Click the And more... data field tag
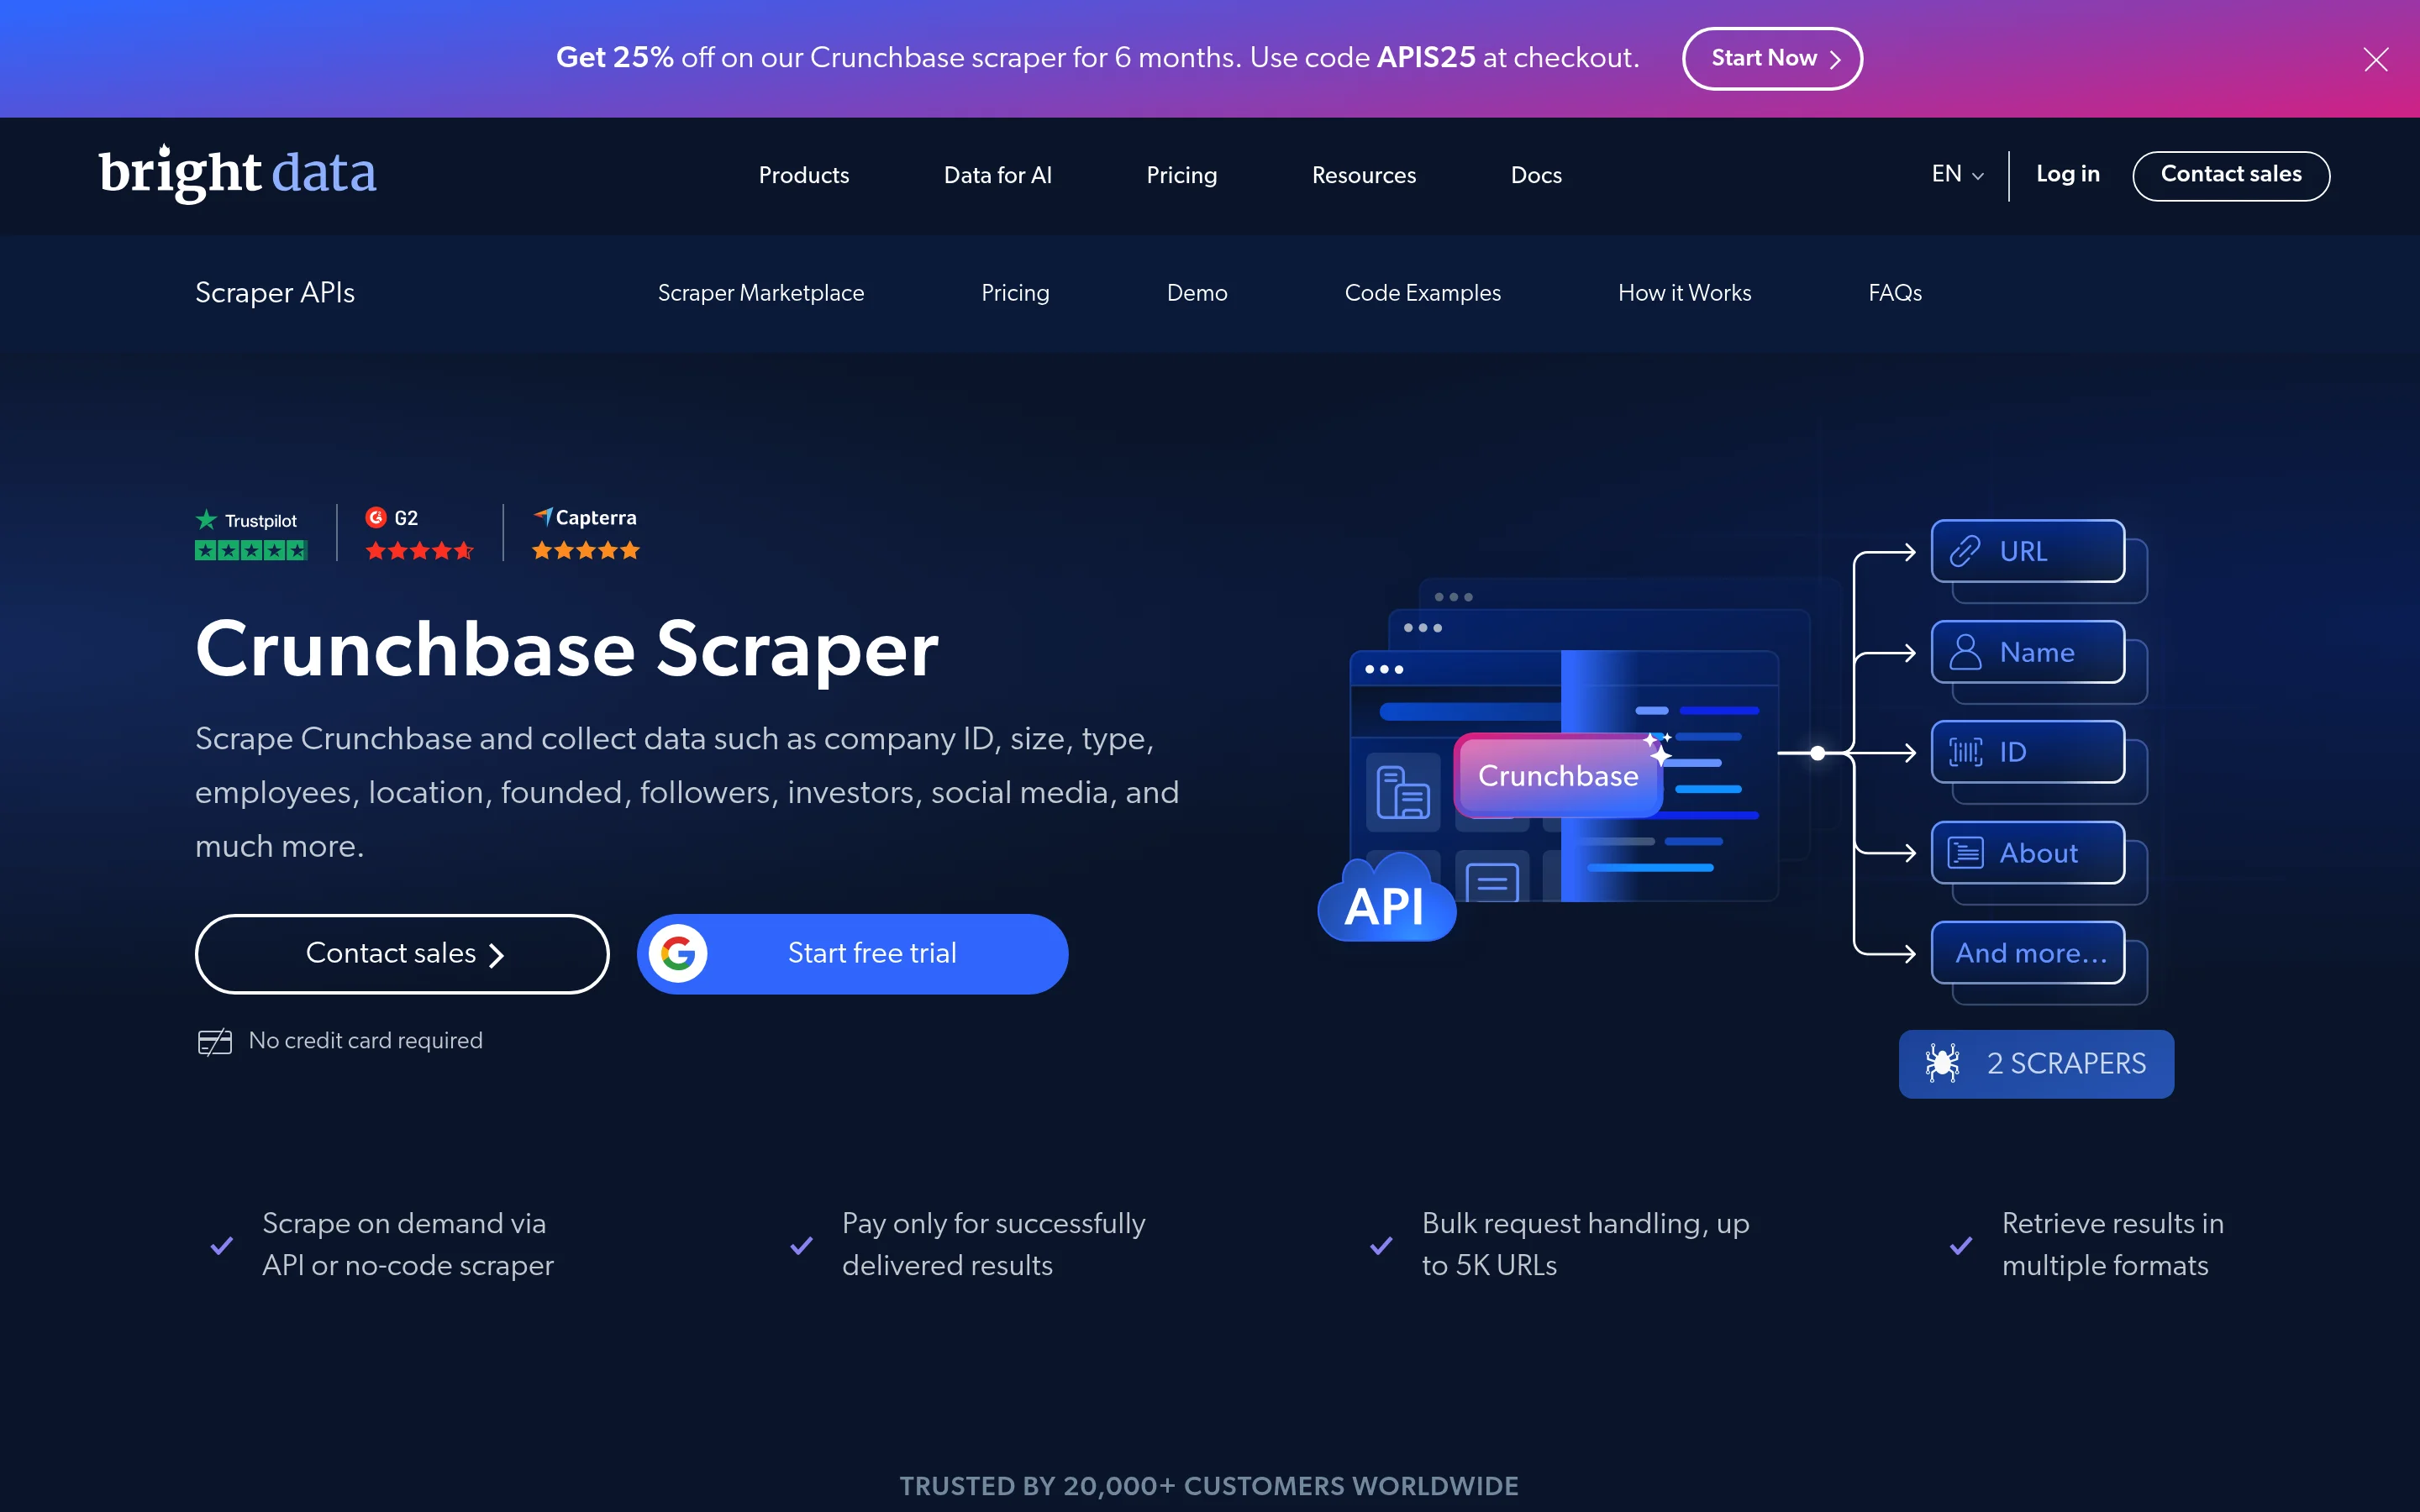2420x1512 pixels. point(2028,952)
